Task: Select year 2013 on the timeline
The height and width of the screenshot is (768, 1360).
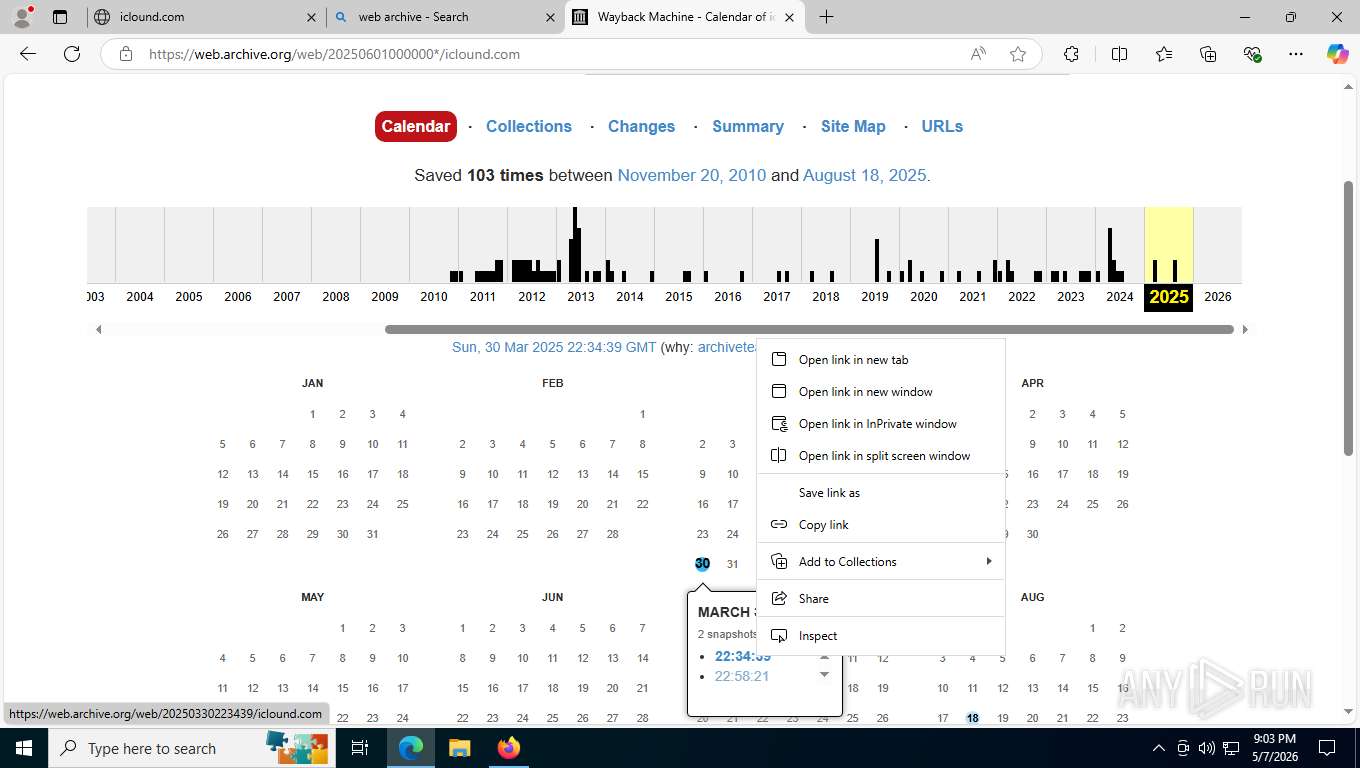Action: [x=581, y=297]
